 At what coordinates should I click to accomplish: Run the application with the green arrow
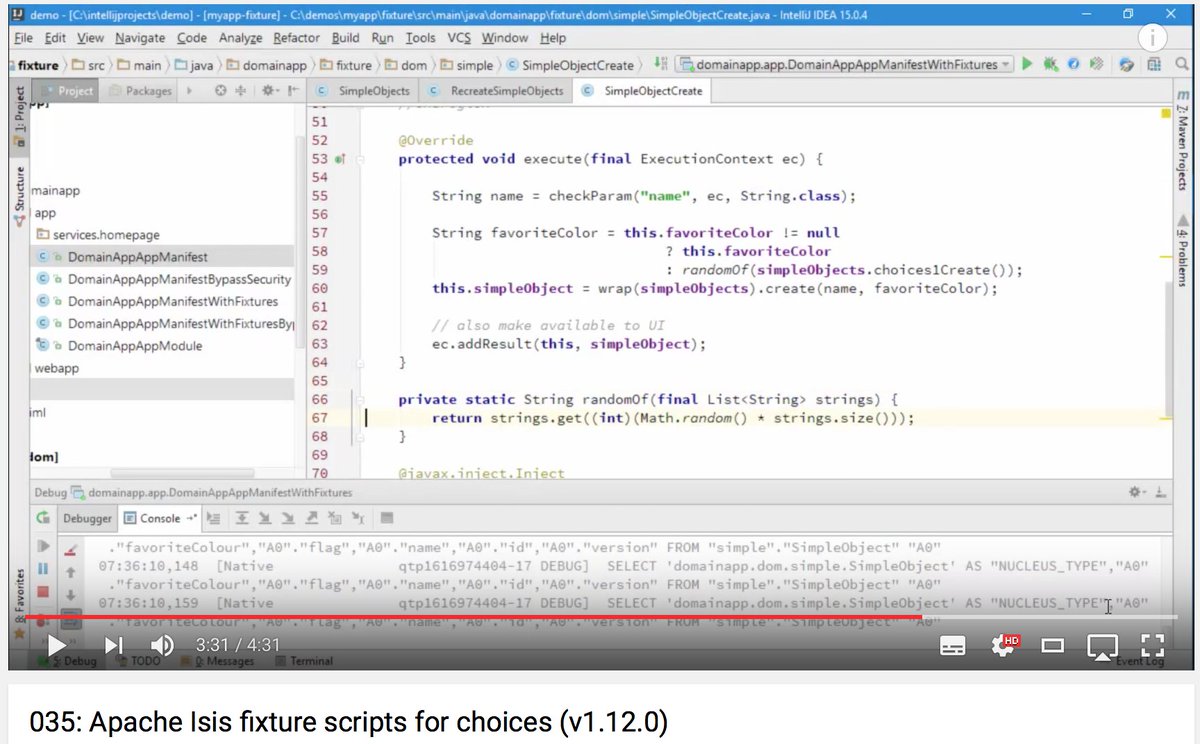pos(1027,64)
